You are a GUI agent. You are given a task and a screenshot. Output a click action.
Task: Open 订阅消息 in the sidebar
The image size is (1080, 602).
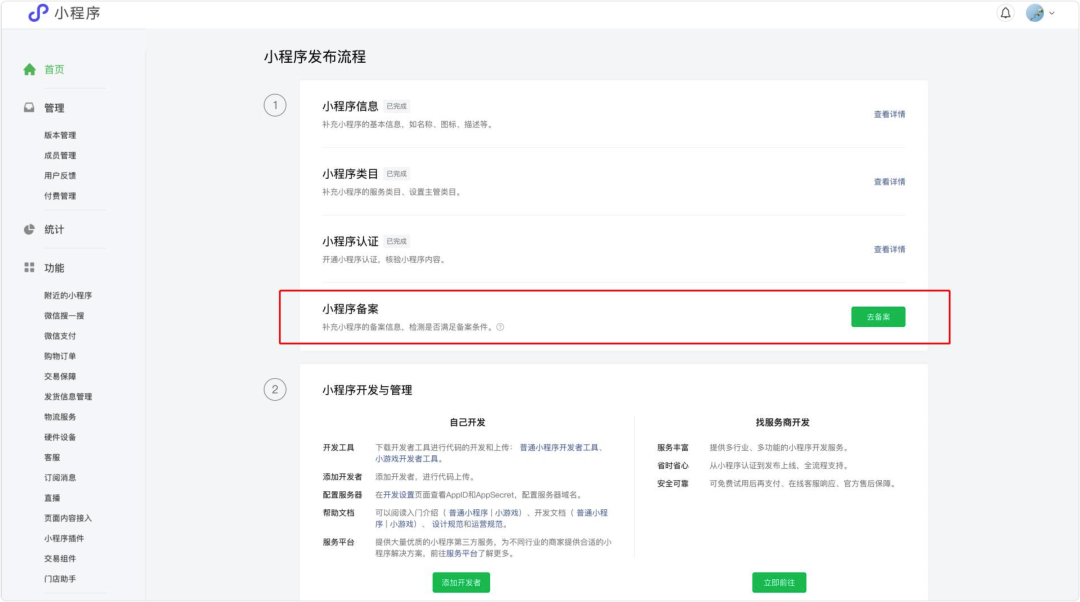(x=60, y=477)
